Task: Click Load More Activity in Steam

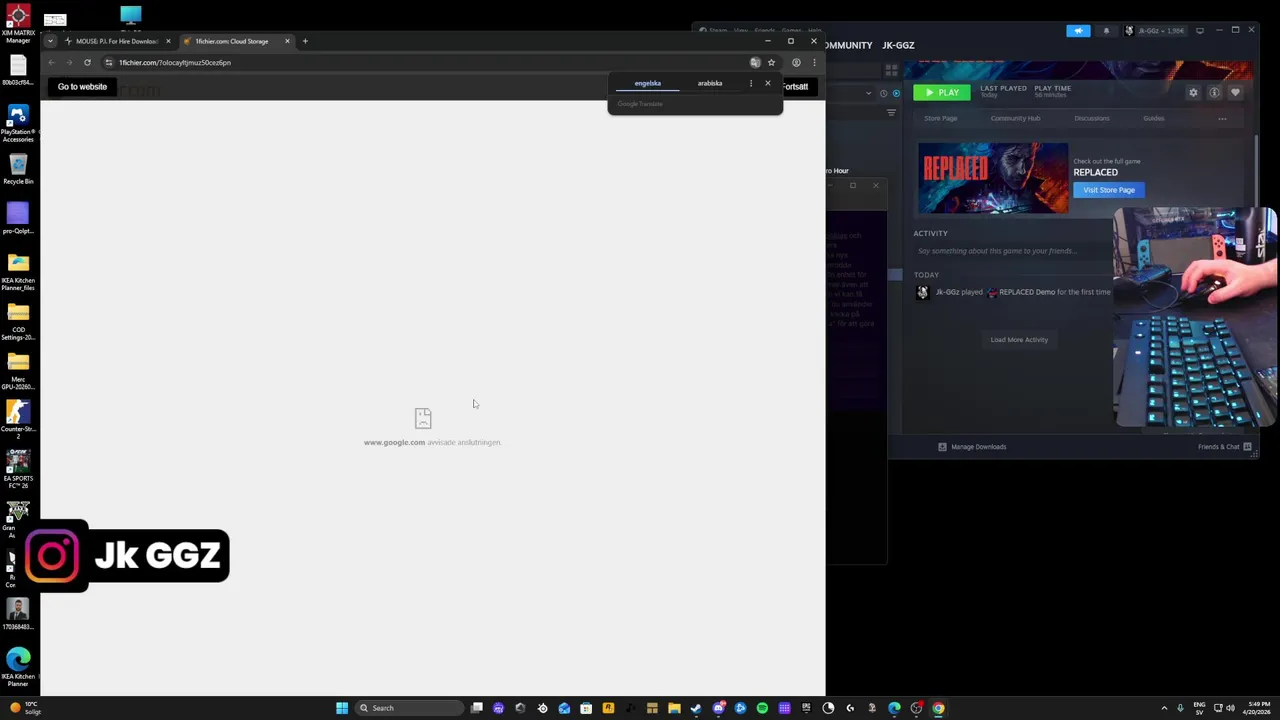Action: pyautogui.click(x=1019, y=340)
